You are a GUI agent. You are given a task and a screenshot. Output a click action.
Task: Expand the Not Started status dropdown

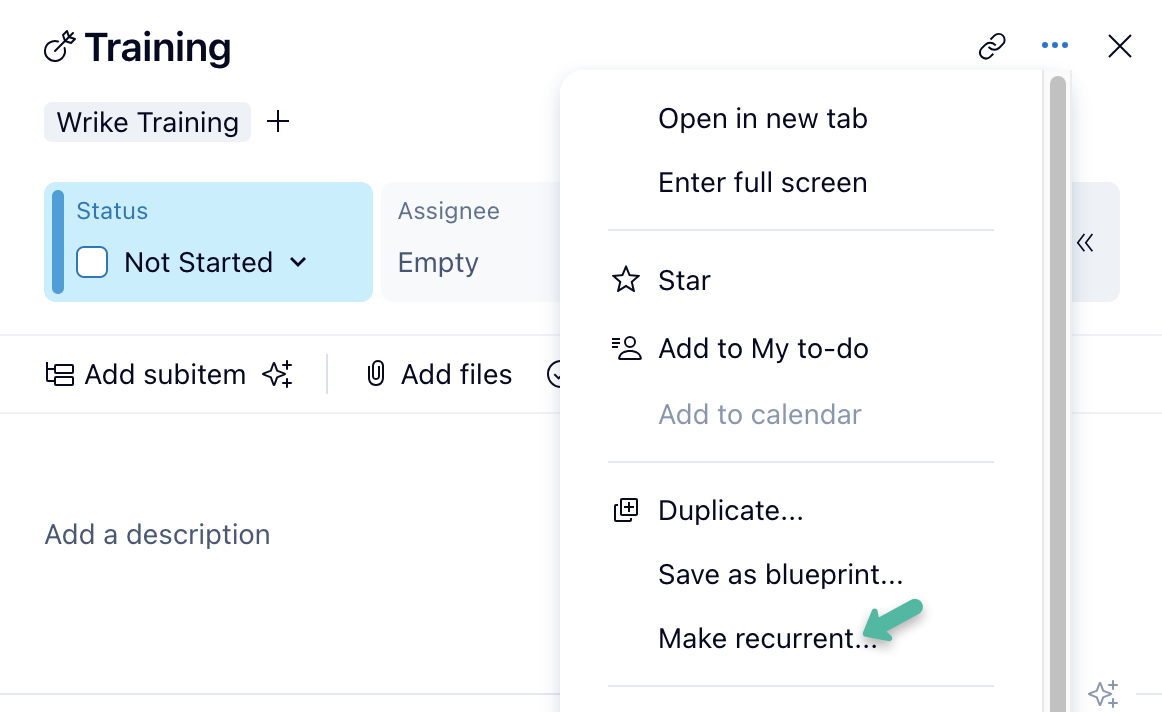[x=297, y=263]
